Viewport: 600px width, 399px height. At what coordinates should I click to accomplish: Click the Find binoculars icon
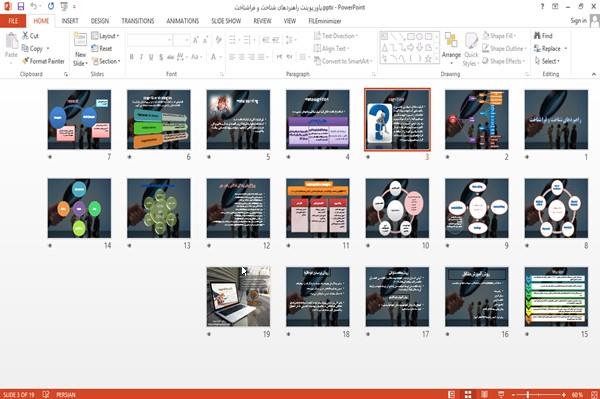point(537,36)
